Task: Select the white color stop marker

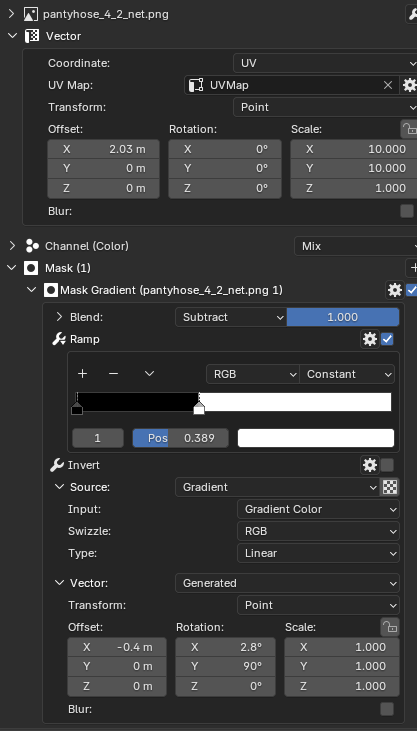Action: pos(199,409)
